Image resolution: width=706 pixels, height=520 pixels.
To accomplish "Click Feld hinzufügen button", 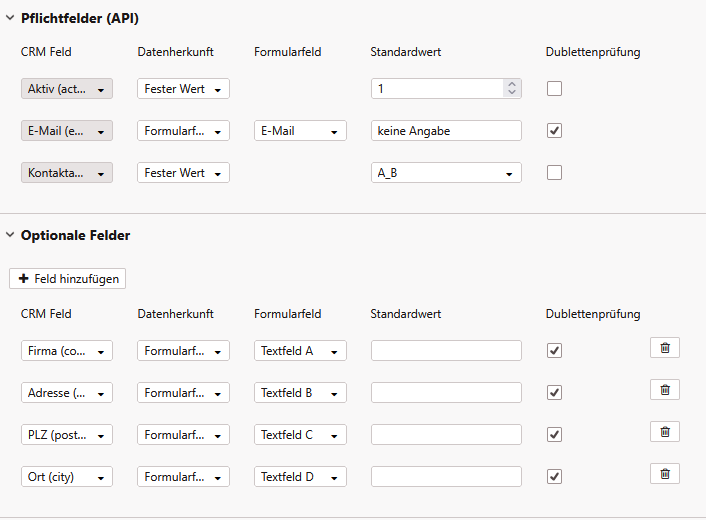I will tap(67, 278).
